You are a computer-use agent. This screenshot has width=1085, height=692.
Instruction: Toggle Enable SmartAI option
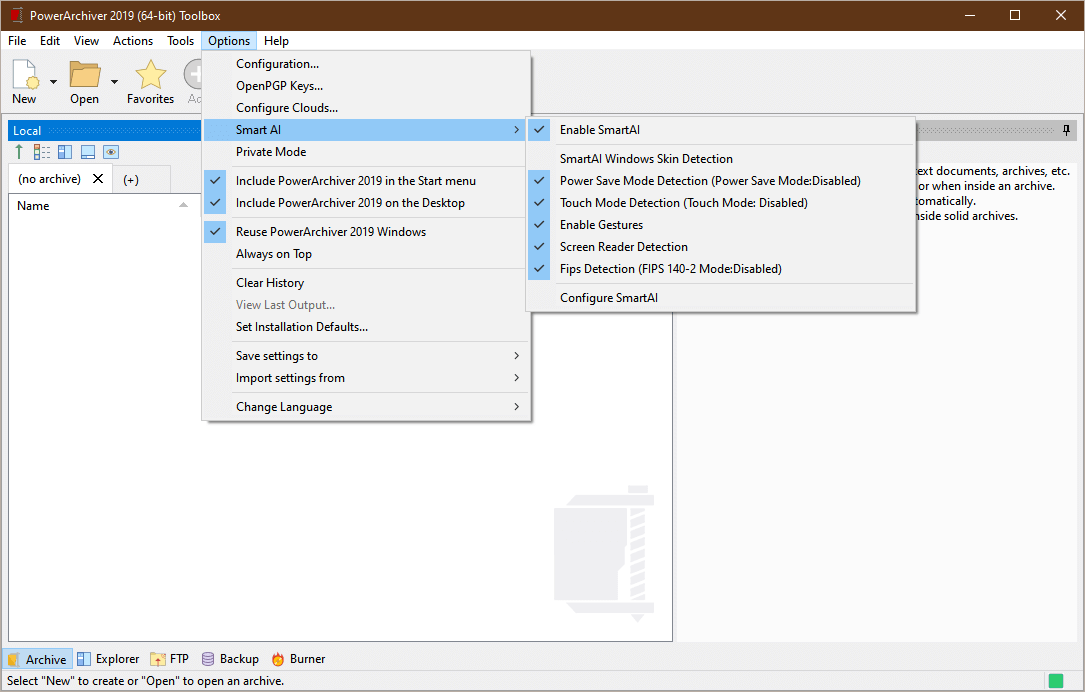pyautogui.click(x=721, y=130)
